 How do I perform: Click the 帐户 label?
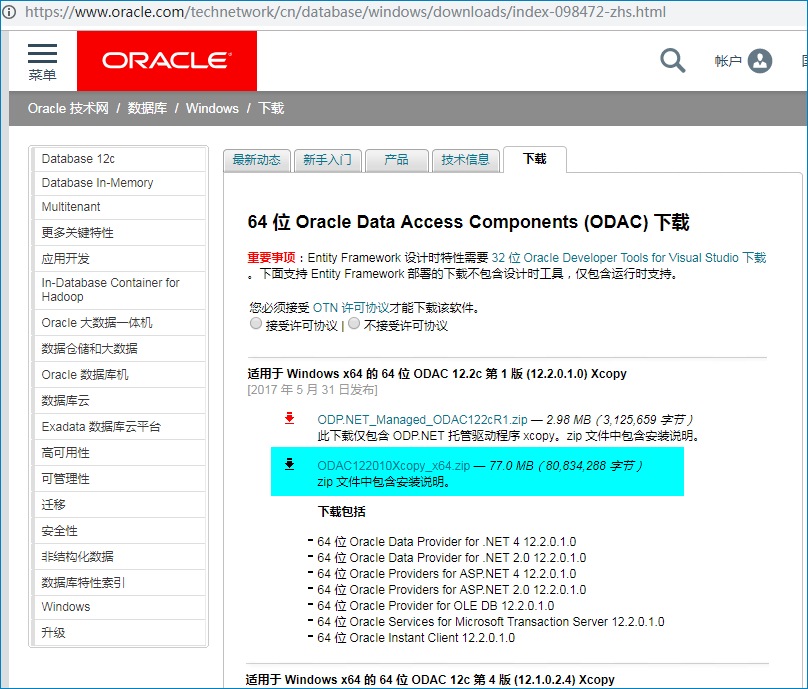coord(728,61)
